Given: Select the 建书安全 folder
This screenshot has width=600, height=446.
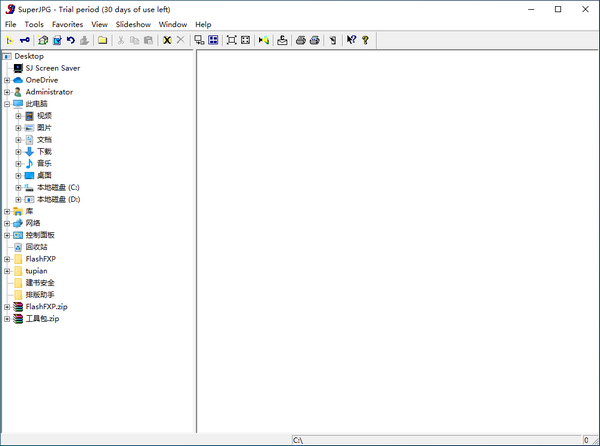Looking at the screenshot, I should coord(40,283).
